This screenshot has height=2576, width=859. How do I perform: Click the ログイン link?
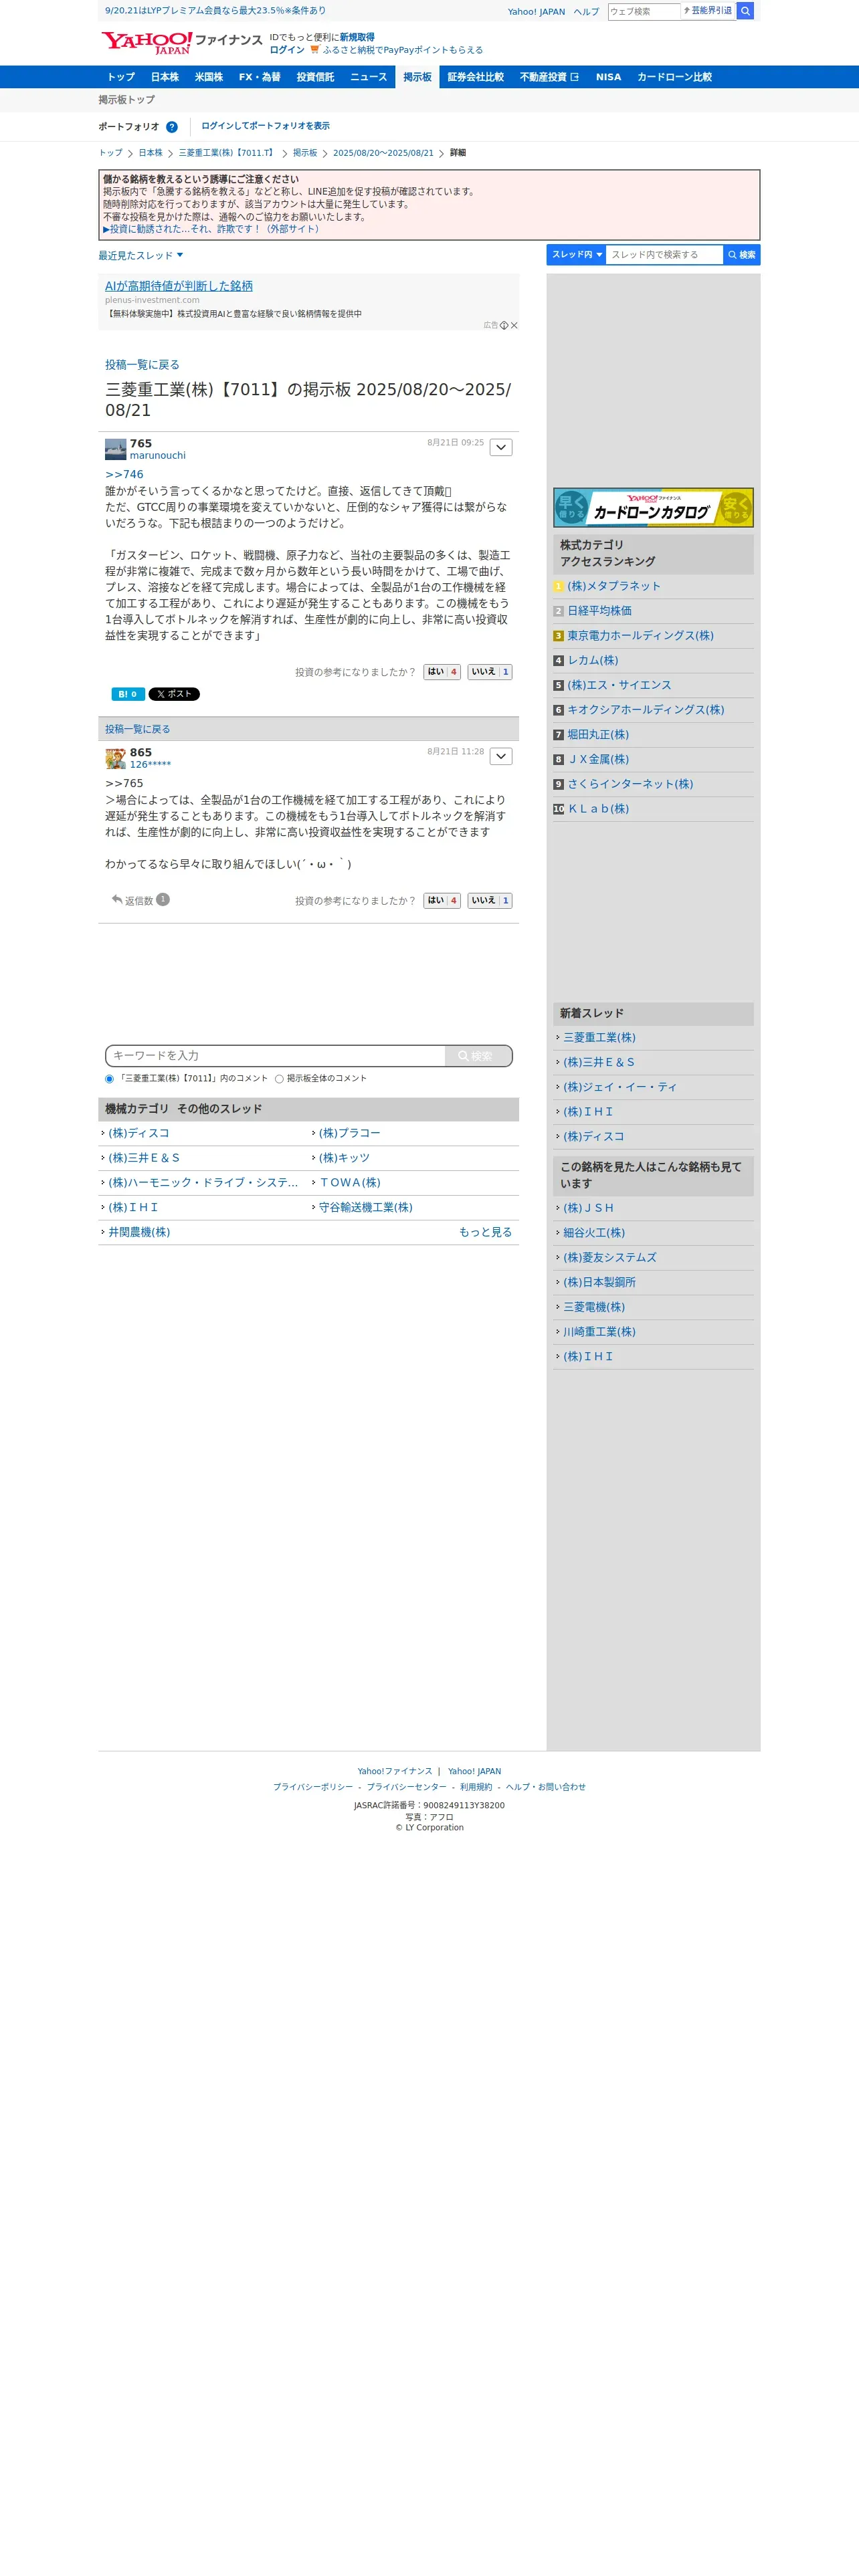point(287,50)
